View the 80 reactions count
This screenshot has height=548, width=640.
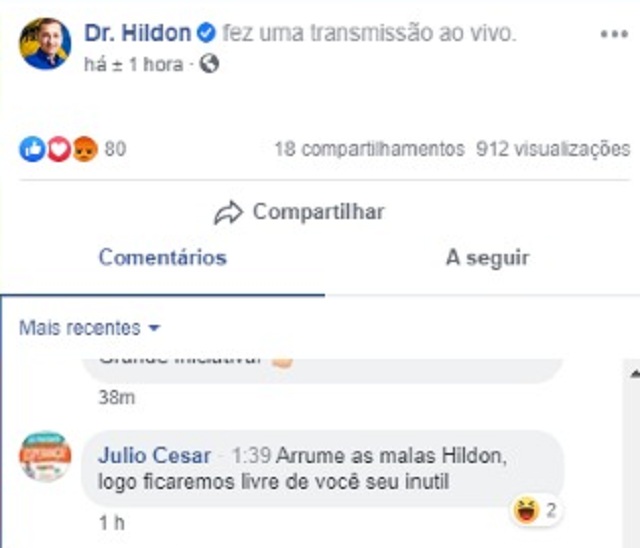click(115, 149)
